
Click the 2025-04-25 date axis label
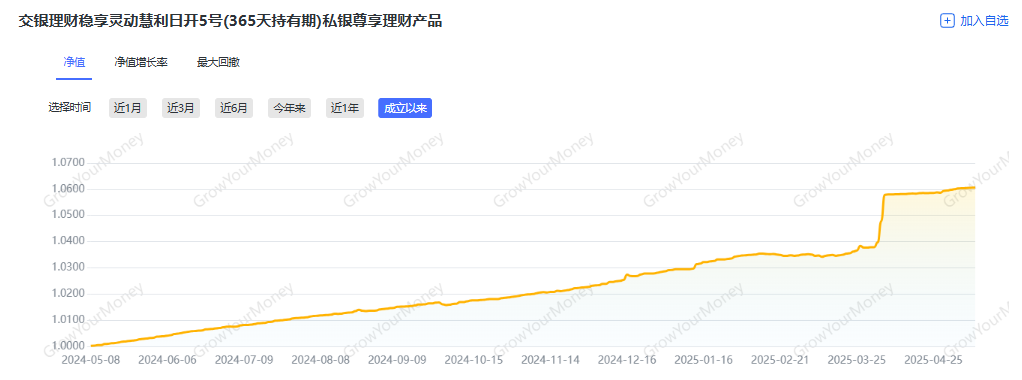click(x=933, y=360)
